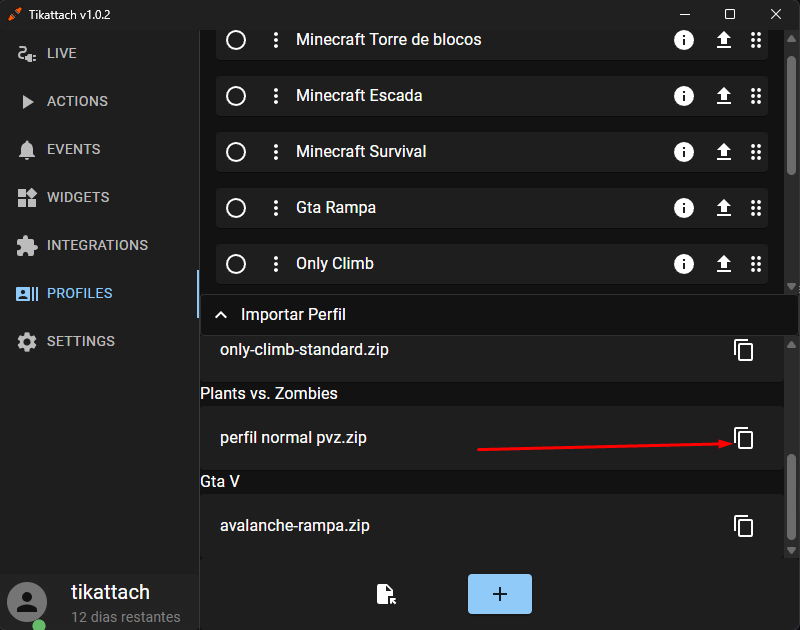
Task: Click the profile list scrollbar thumb
Action: pyautogui.click(x=791, y=116)
